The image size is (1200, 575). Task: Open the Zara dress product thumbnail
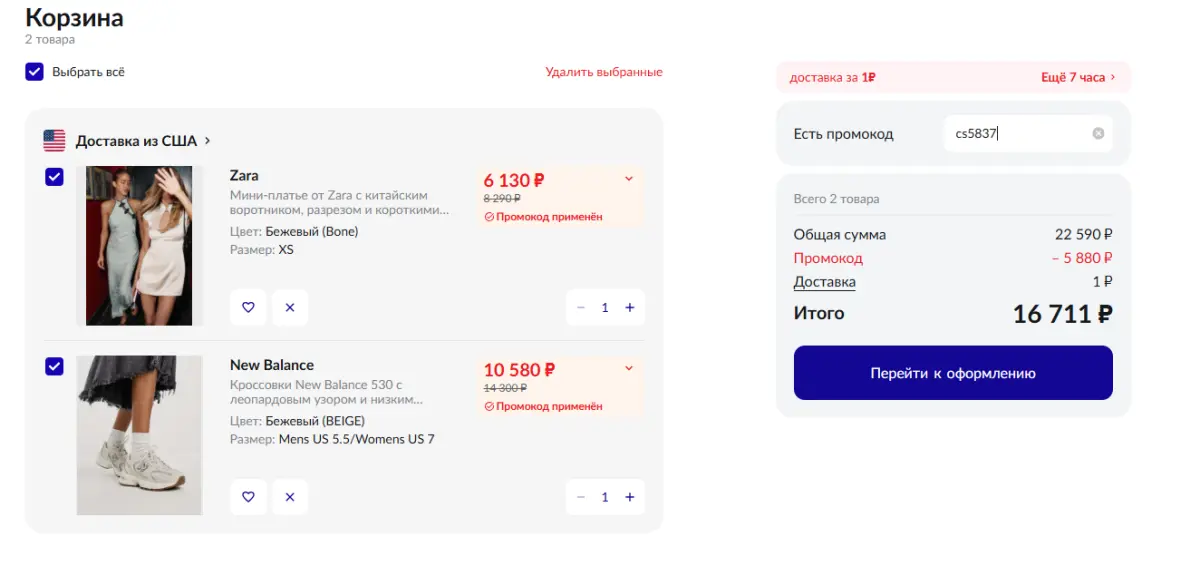[139, 246]
